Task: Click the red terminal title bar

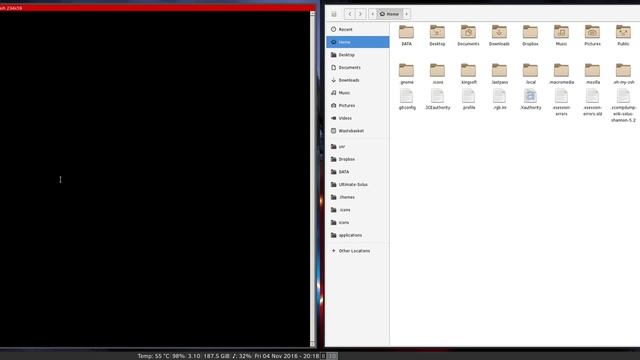Action: pyautogui.click(x=158, y=8)
